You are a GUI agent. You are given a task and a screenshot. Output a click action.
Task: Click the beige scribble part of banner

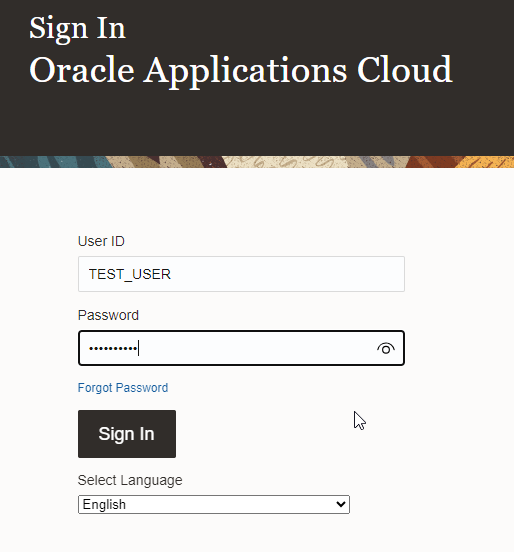[x=289, y=162]
